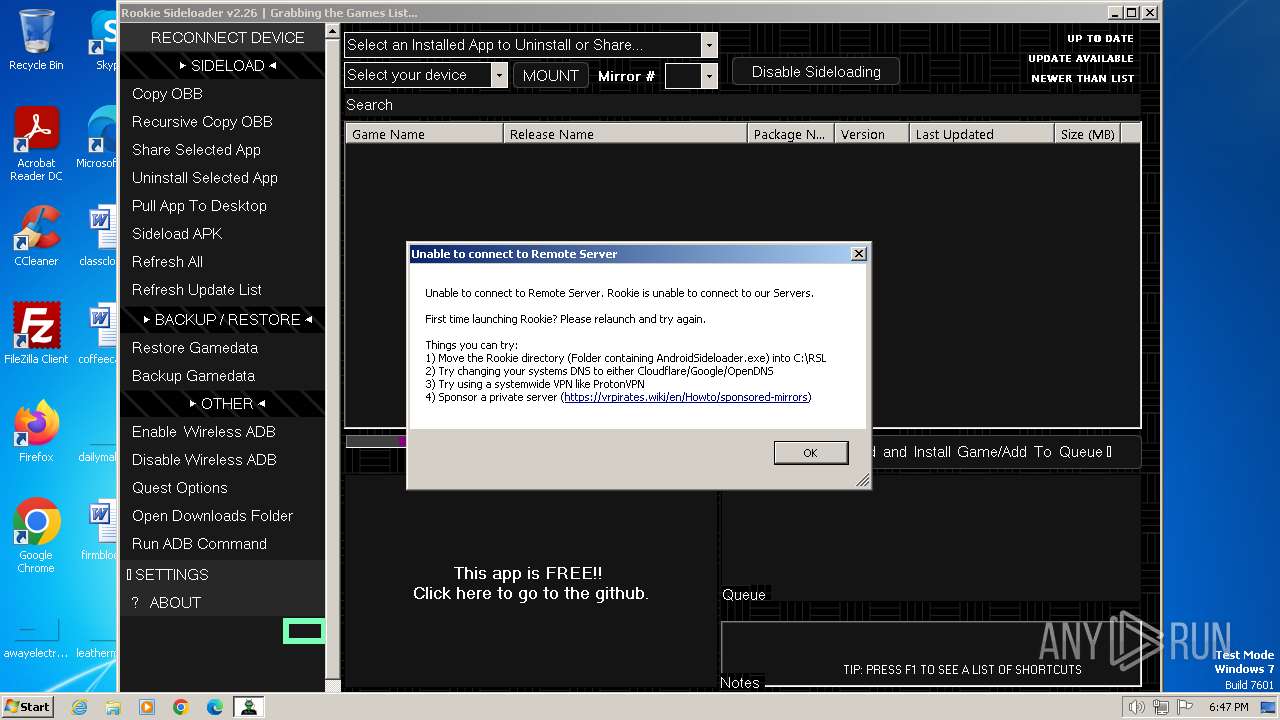This screenshot has width=1280, height=720.
Task: Sort by Version column header
Action: click(872, 134)
